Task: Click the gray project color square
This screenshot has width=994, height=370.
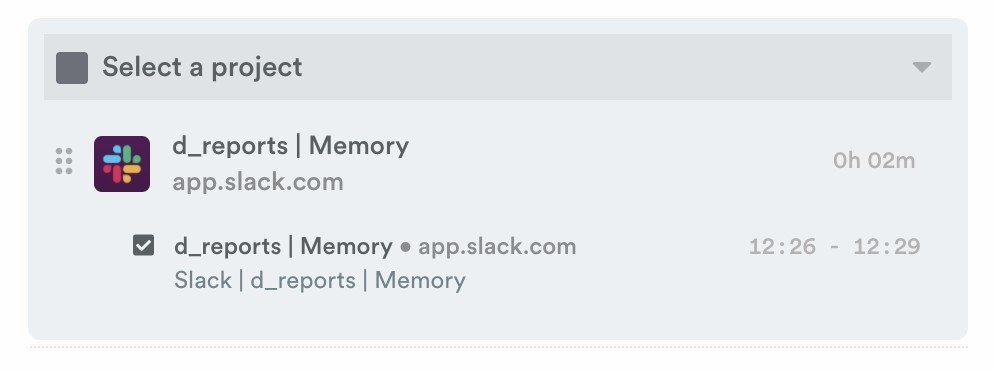Action: click(x=72, y=68)
